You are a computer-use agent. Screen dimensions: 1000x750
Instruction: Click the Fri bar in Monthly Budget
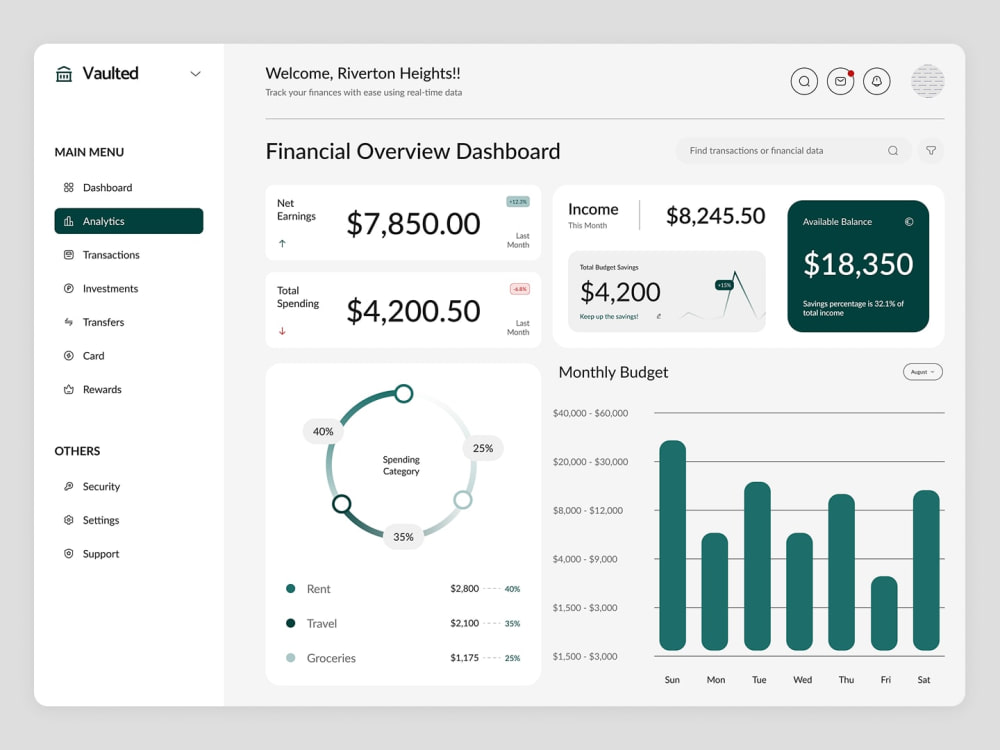pos(884,614)
